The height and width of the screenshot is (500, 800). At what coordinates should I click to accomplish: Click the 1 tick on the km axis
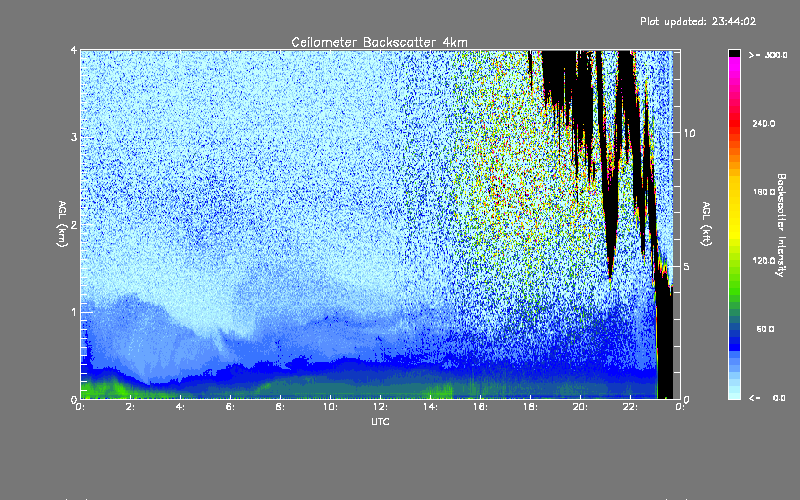pyautogui.click(x=74, y=312)
